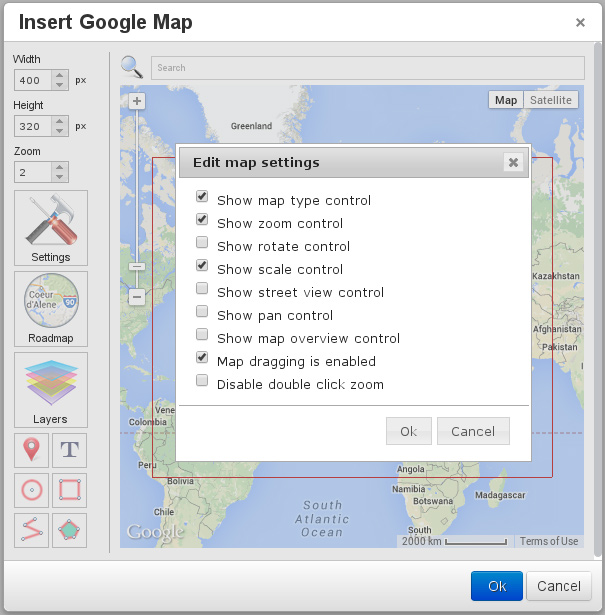Choose the rectangle drawing tool
Viewport: 605px width, 615px height.
click(x=69, y=490)
